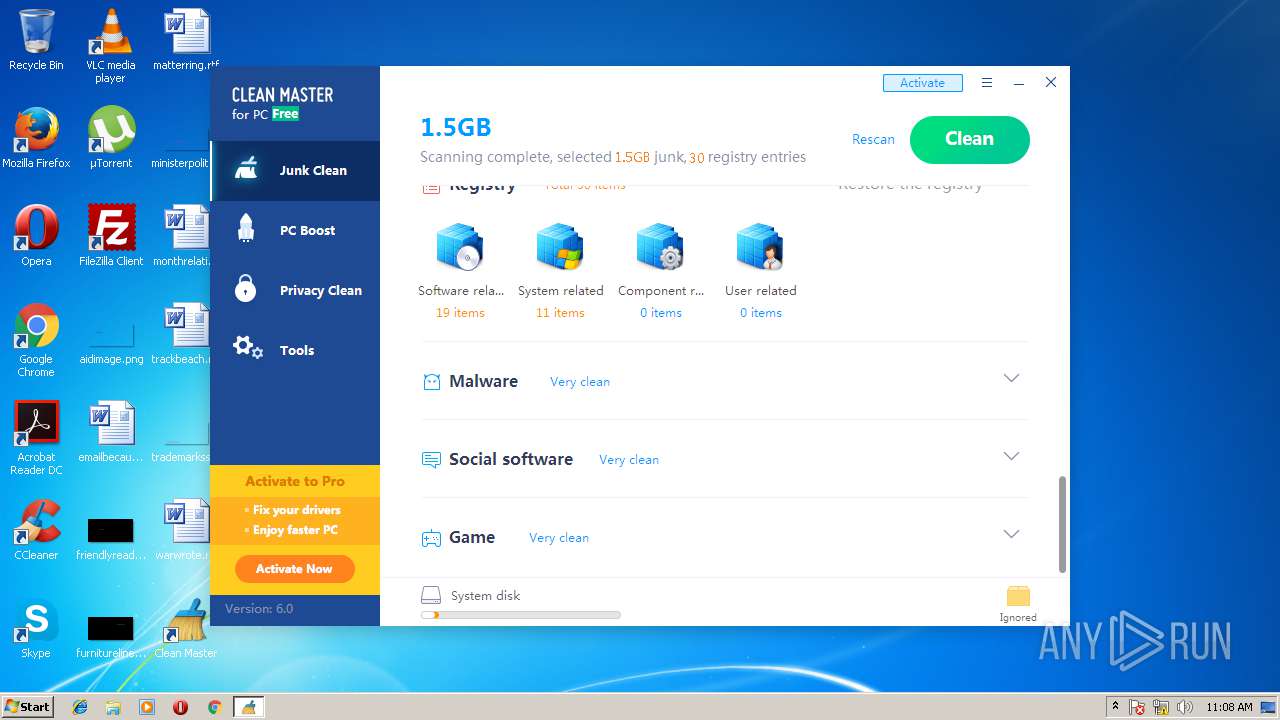Click the Malware category icon
This screenshot has height=720, width=1280.
[x=431, y=382]
